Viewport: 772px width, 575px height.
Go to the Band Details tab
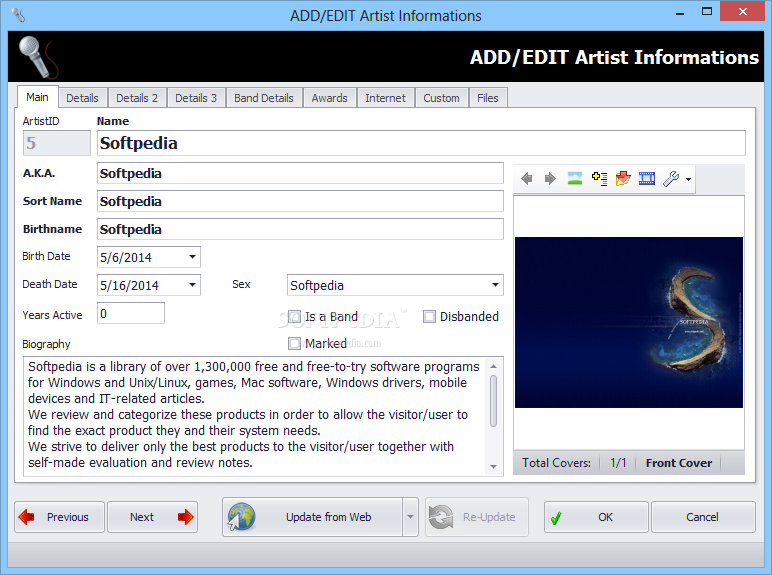264,98
